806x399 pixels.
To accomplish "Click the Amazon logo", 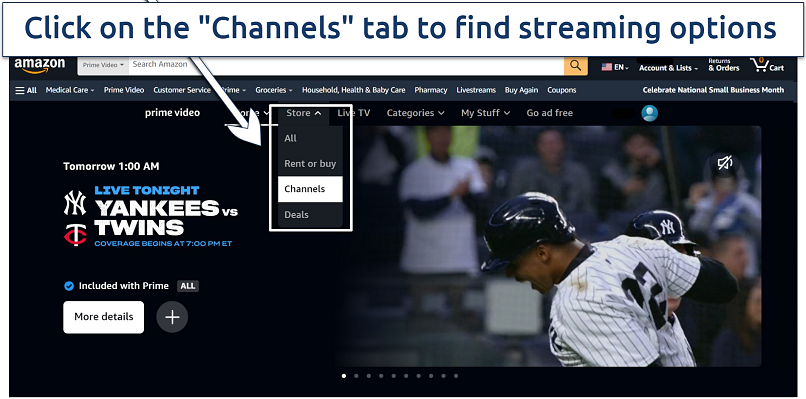I will (40, 66).
